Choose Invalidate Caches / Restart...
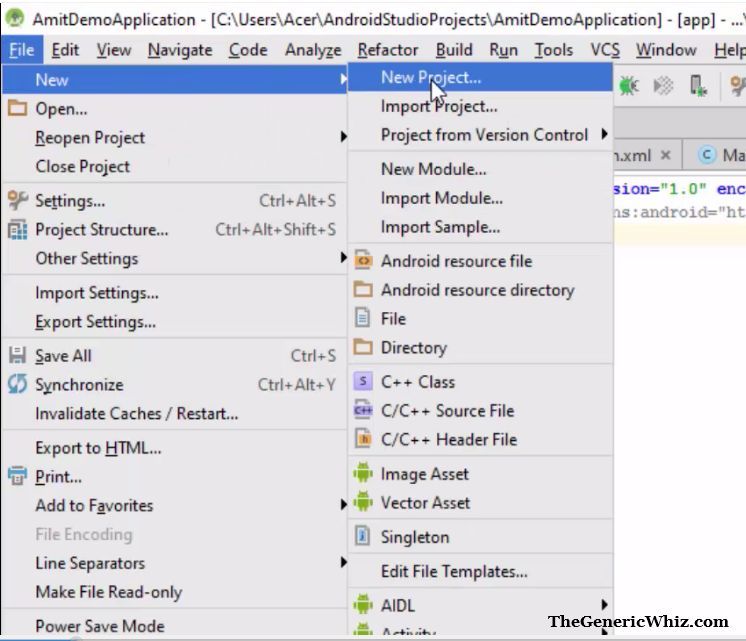The width and height of the screenshot is (746, 641). 175,413
